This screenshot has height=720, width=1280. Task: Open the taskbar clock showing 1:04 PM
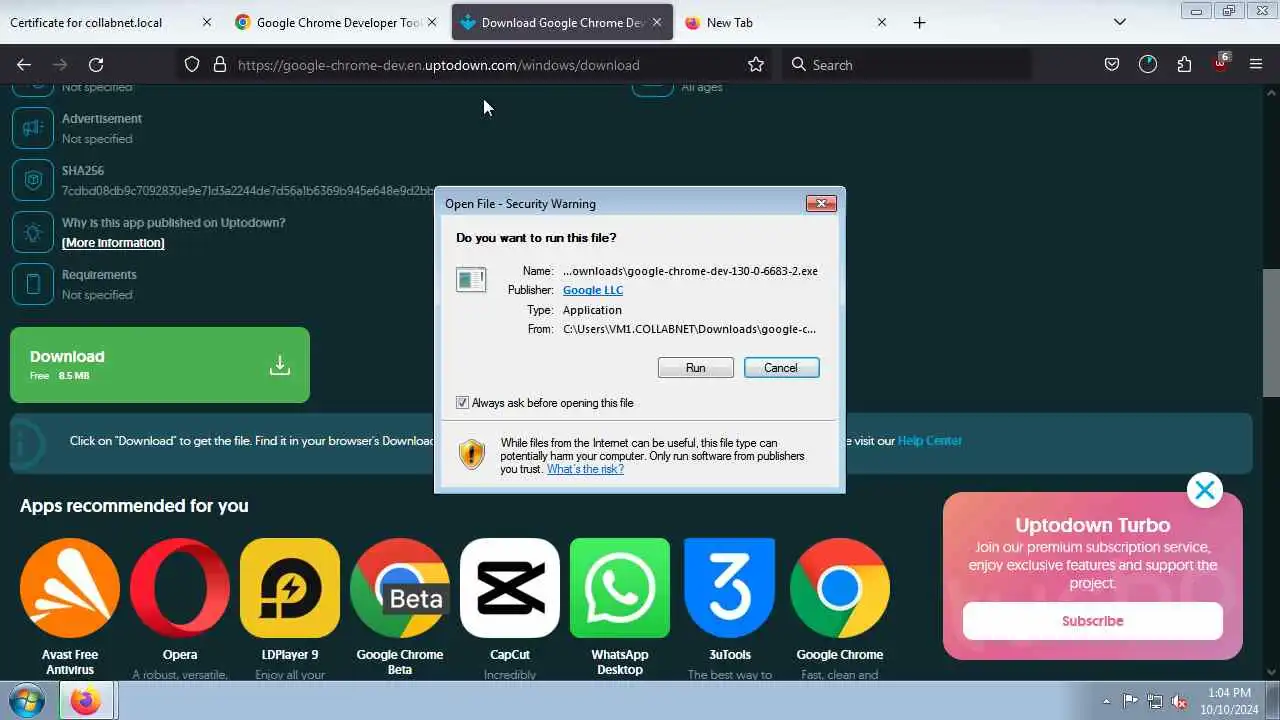pyautogui.click(x=1229, y=701)
